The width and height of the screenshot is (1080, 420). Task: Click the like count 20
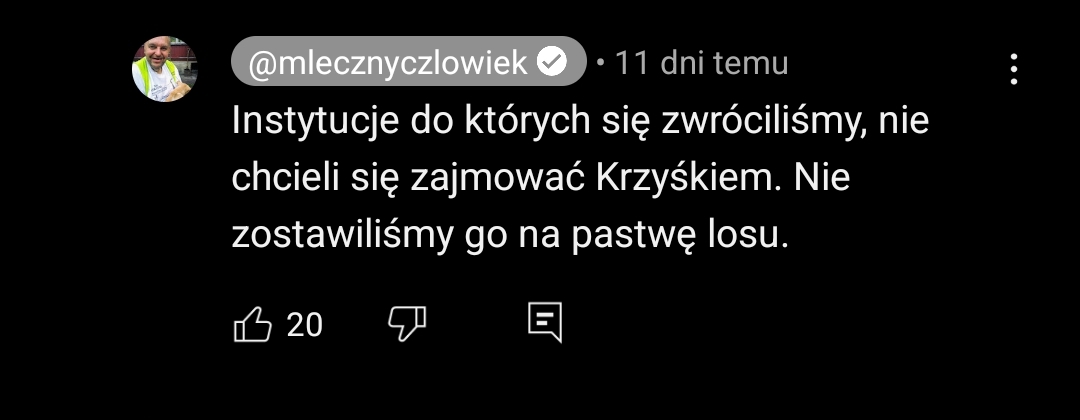(x=304, y=324)
